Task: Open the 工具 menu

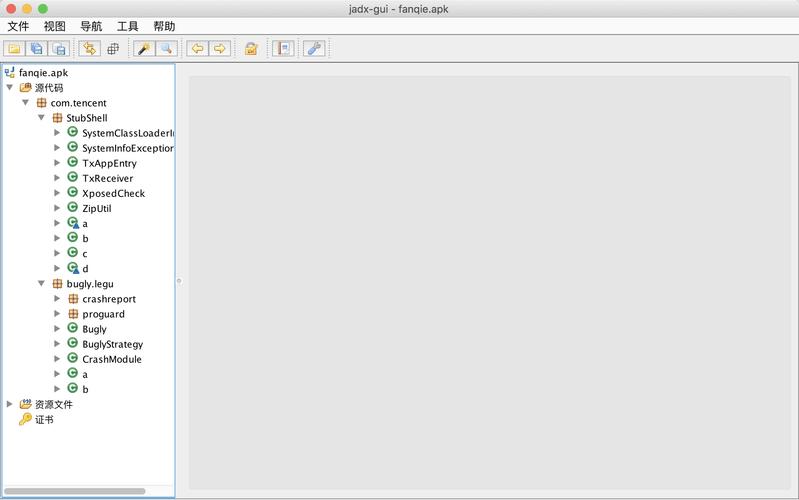Action: [x=127, y=26]
